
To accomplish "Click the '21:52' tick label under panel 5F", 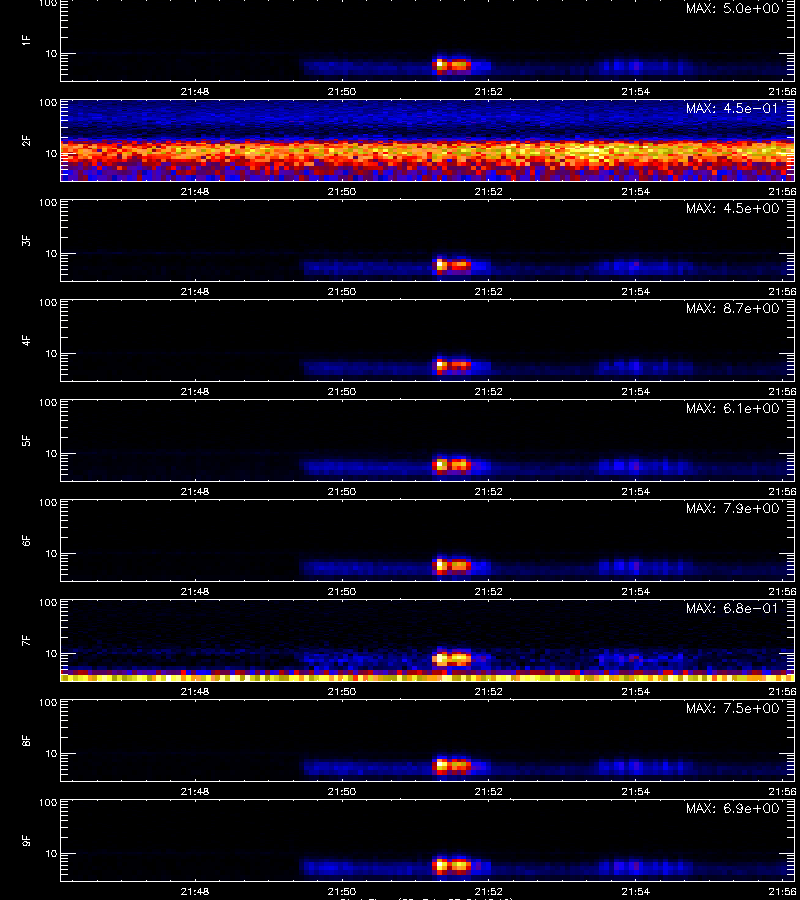I will (489, 491).
